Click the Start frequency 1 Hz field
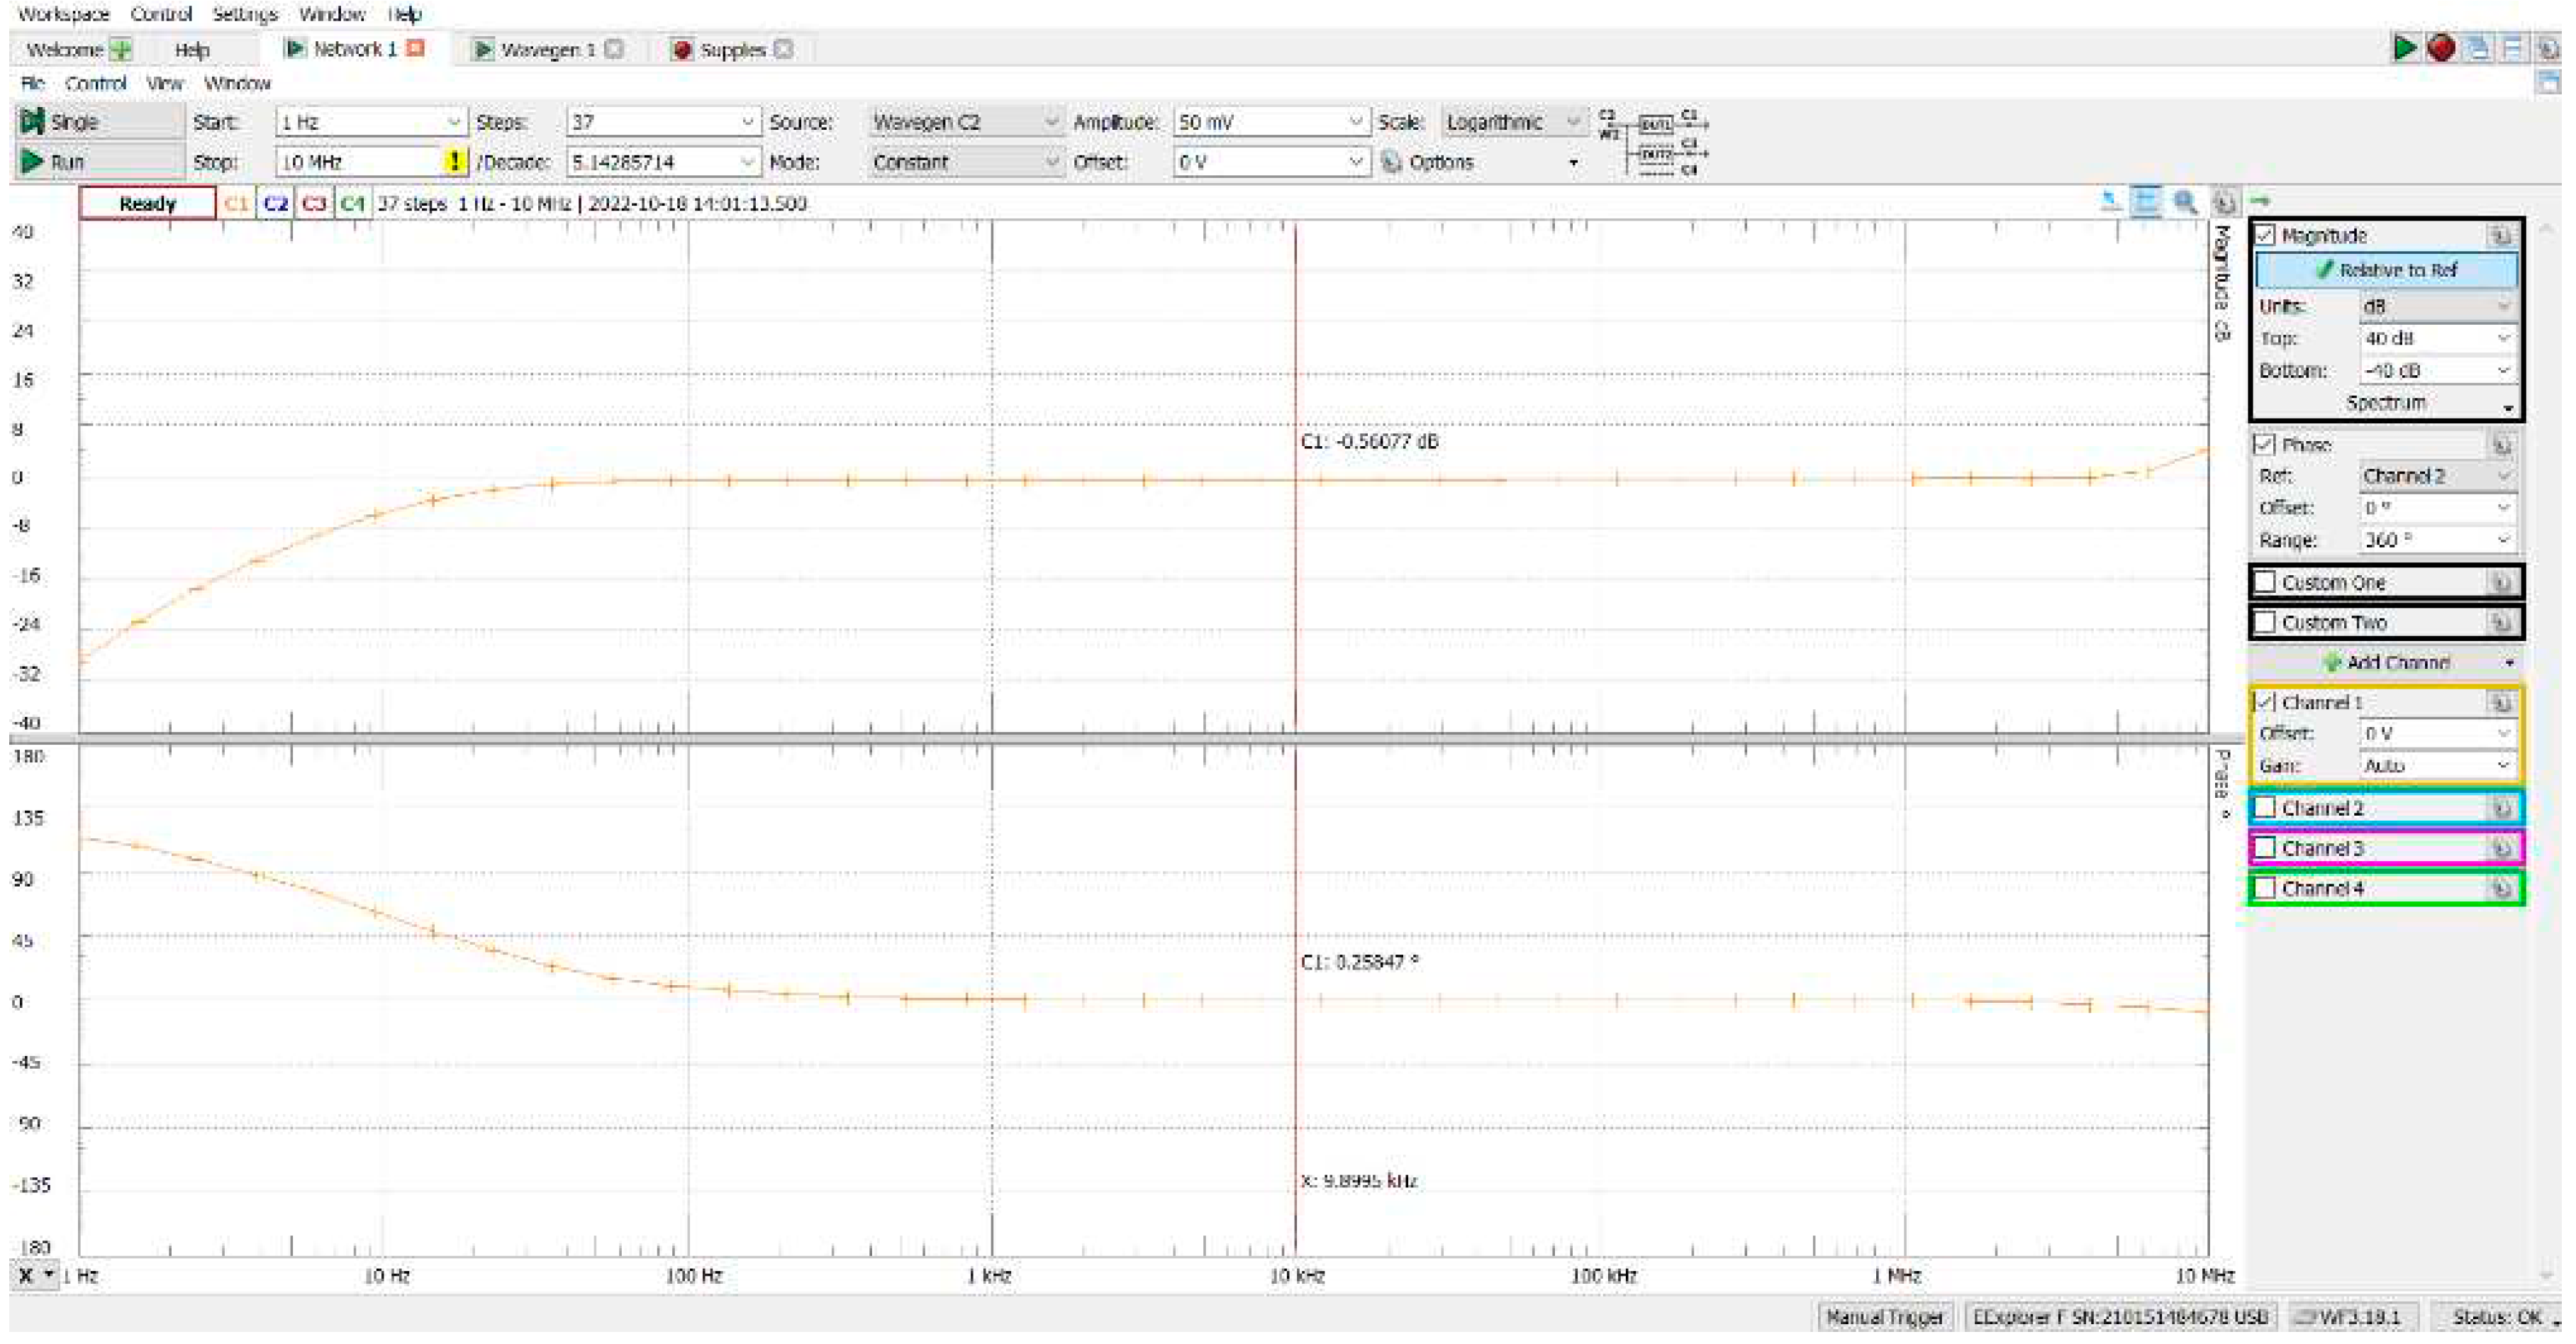Viewport: 2576px width, 1344px height. coord(360,122)
